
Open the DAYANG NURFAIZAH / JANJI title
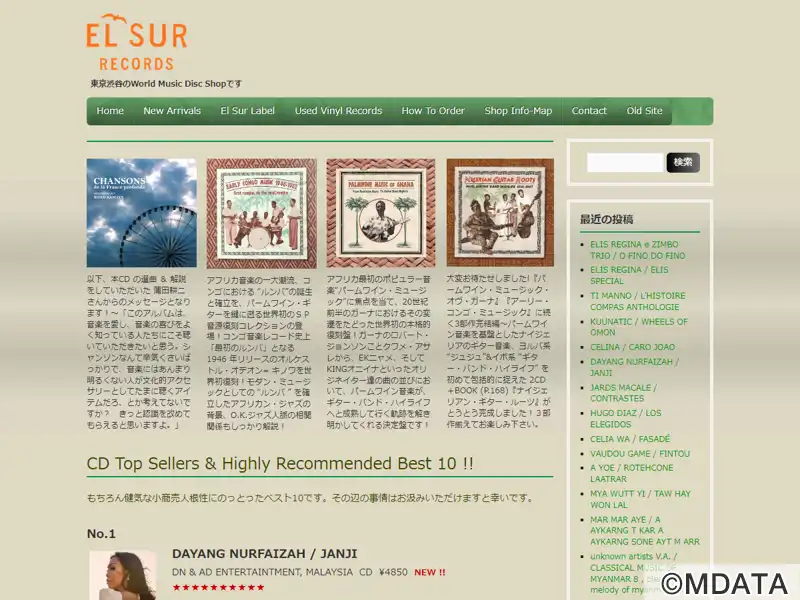(x=264, y=554)
